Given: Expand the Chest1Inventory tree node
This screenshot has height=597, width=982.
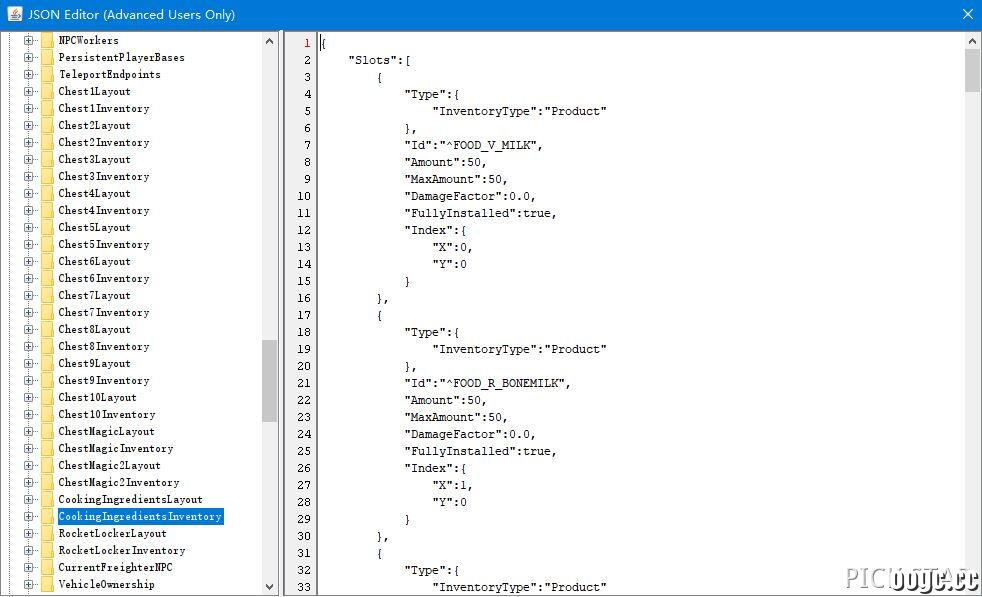Looking at the screenshot, I should click(x=28, y=108).
